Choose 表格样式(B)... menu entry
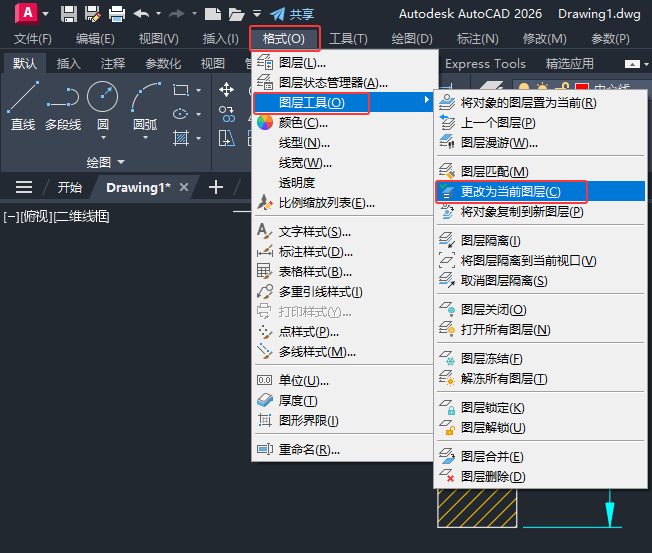This screenshot has height=553, width=652. [344, 272]
